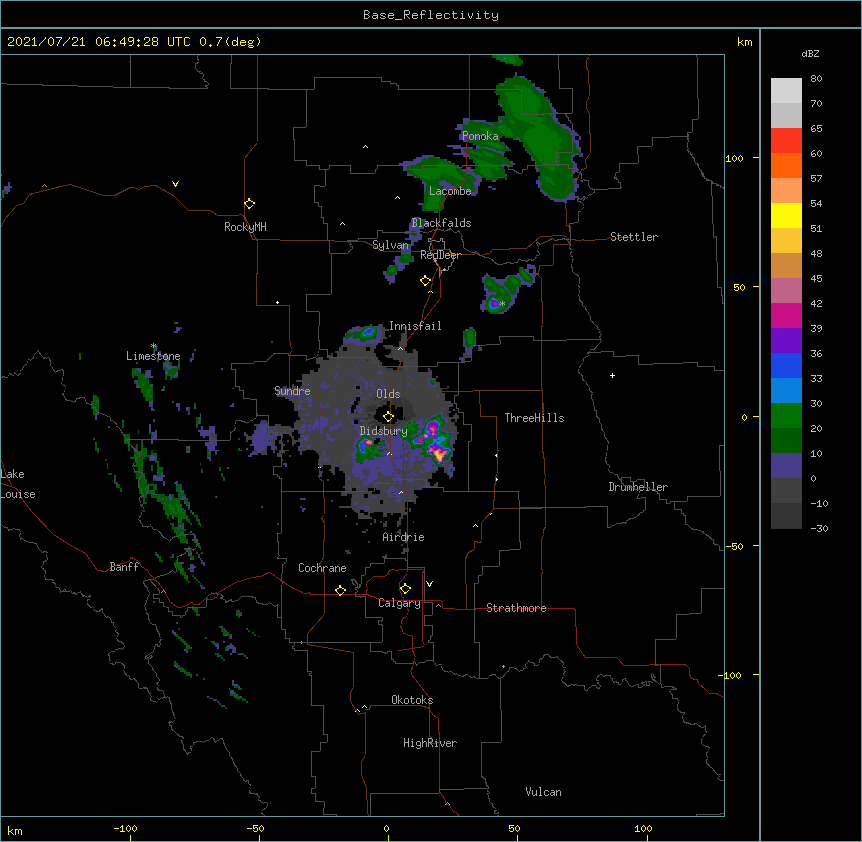Click the Lacombe city label
This screenshot has width=862, height=842.
(x=450, y=191)
